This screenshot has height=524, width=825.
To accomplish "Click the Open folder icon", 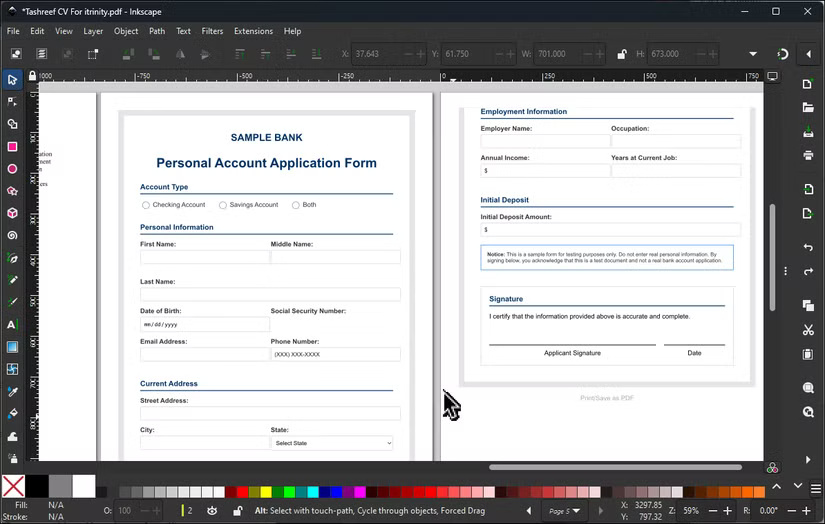I will point(808,107).
